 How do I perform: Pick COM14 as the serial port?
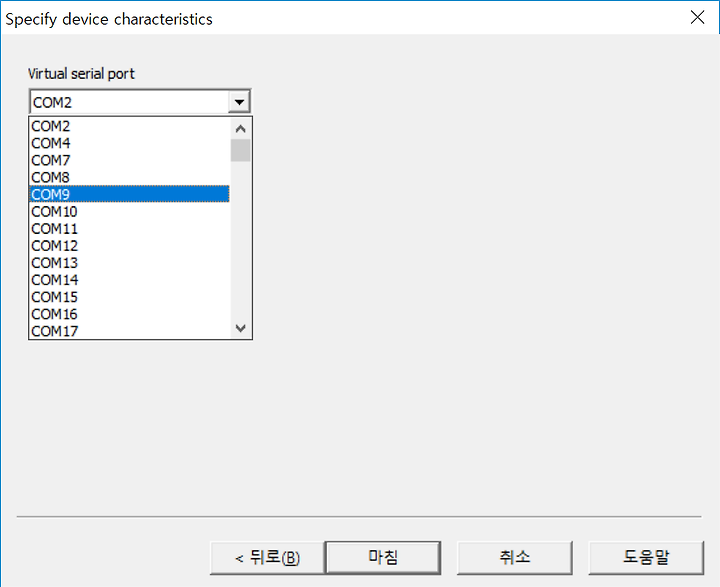pos(129,279)
